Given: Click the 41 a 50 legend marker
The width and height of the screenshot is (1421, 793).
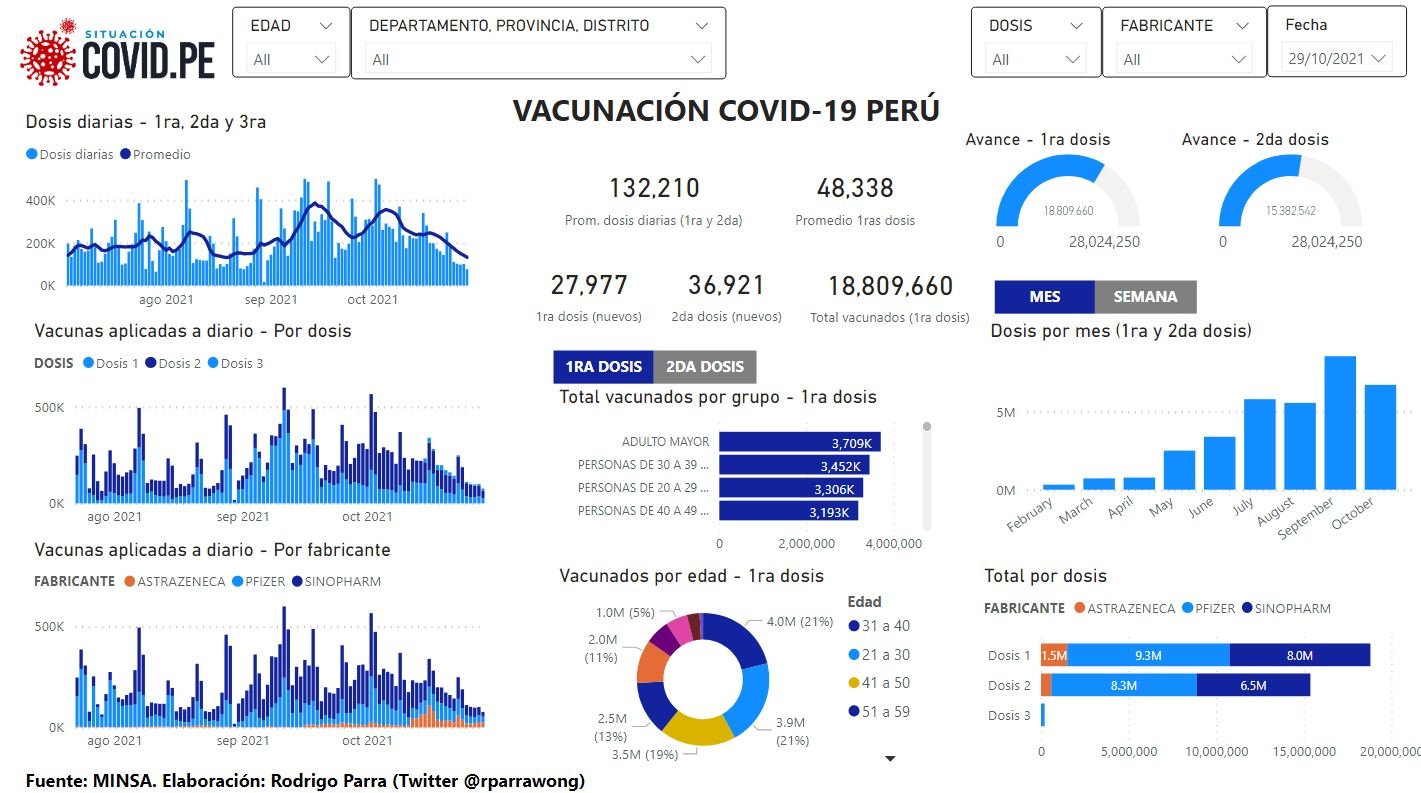Looking at the screenshot, I should (854, 683).
